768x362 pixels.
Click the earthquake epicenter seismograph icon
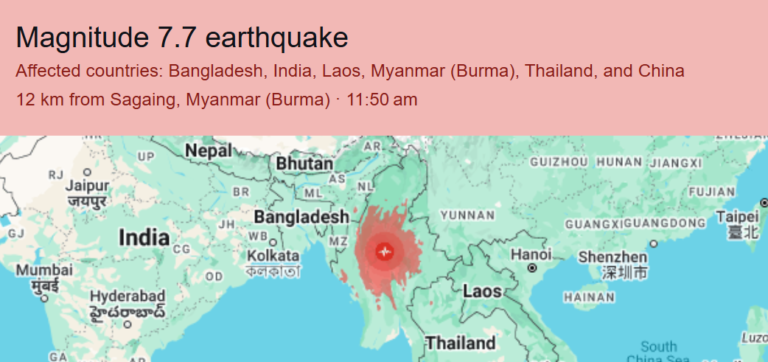click(x=385, y=252)
